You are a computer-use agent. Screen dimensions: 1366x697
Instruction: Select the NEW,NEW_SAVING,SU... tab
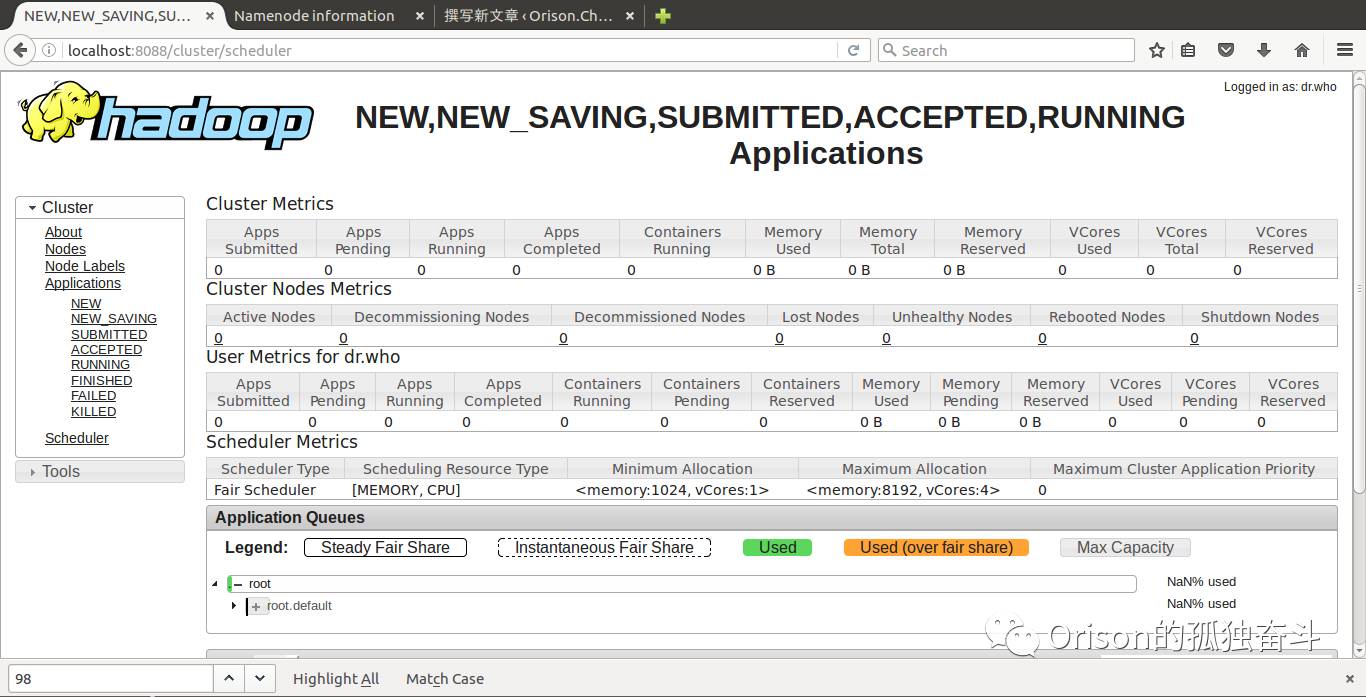[107, 16]
